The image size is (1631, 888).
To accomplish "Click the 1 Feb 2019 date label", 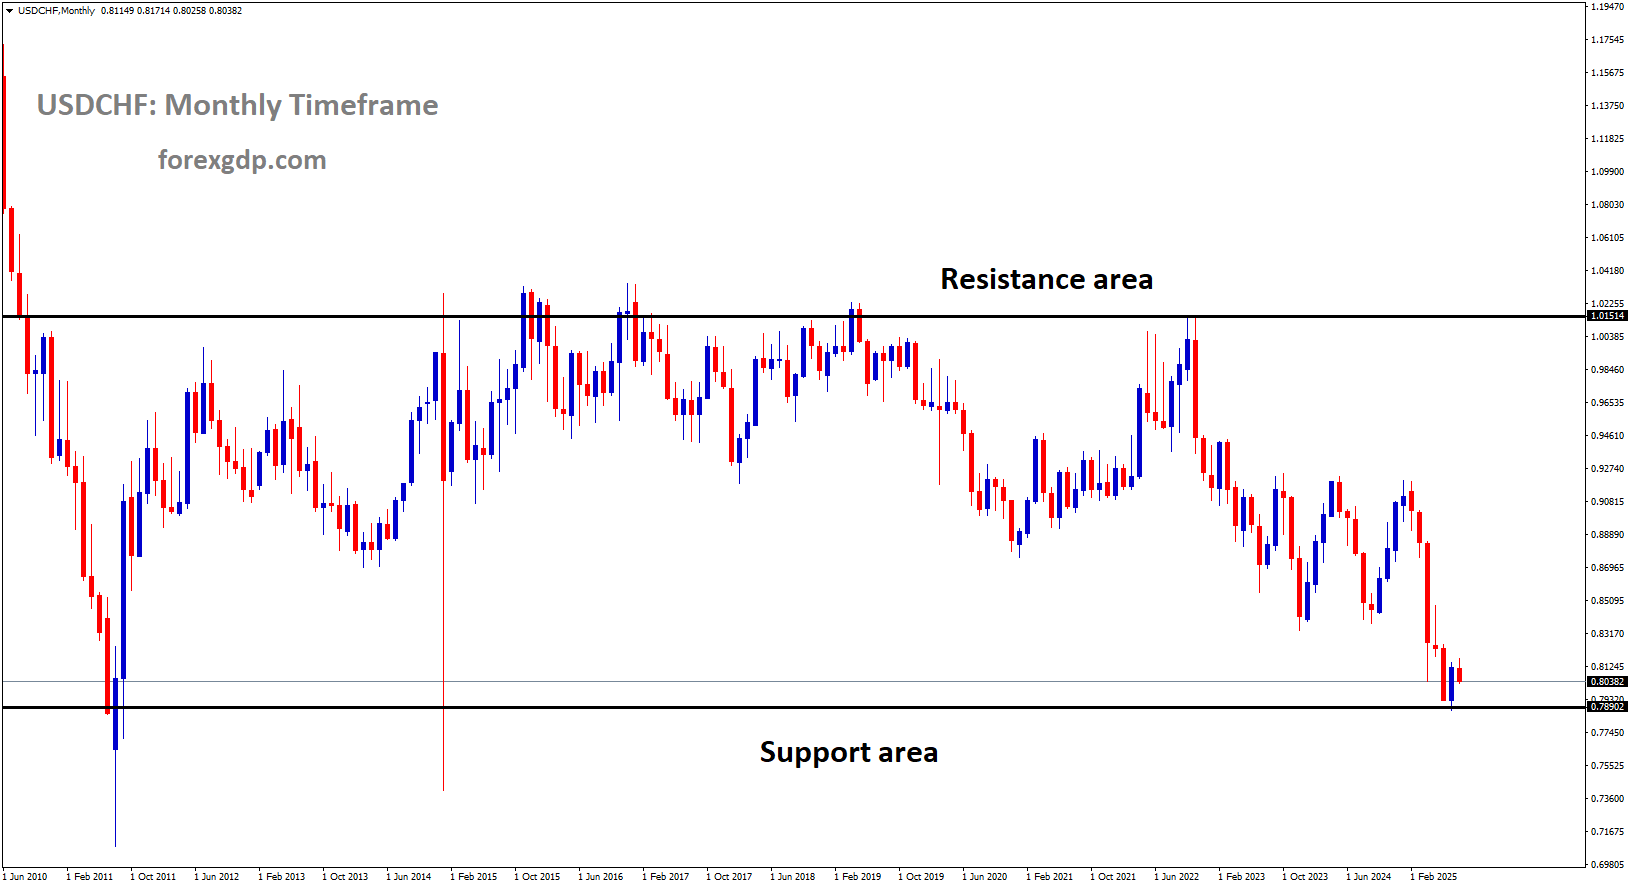I will tap(858, 877).
